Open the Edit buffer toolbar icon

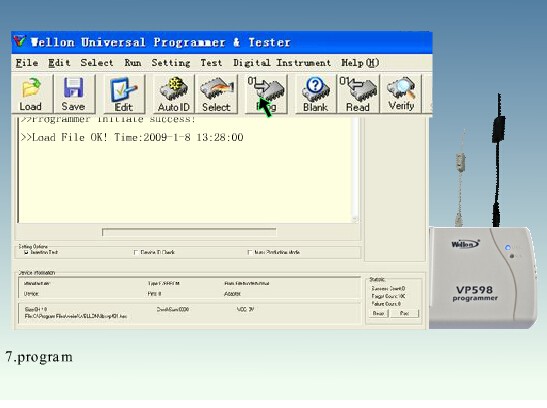(x=124, y=94)
